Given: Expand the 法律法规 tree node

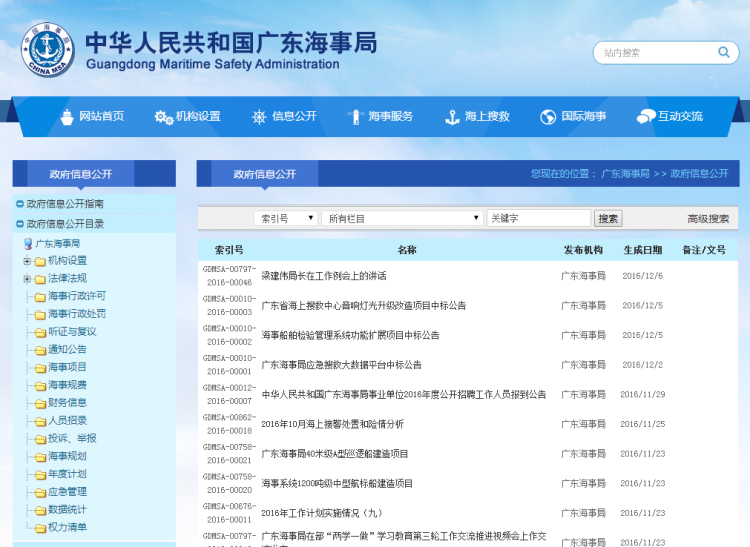Looking at the screenshot, I should [27, 278].
